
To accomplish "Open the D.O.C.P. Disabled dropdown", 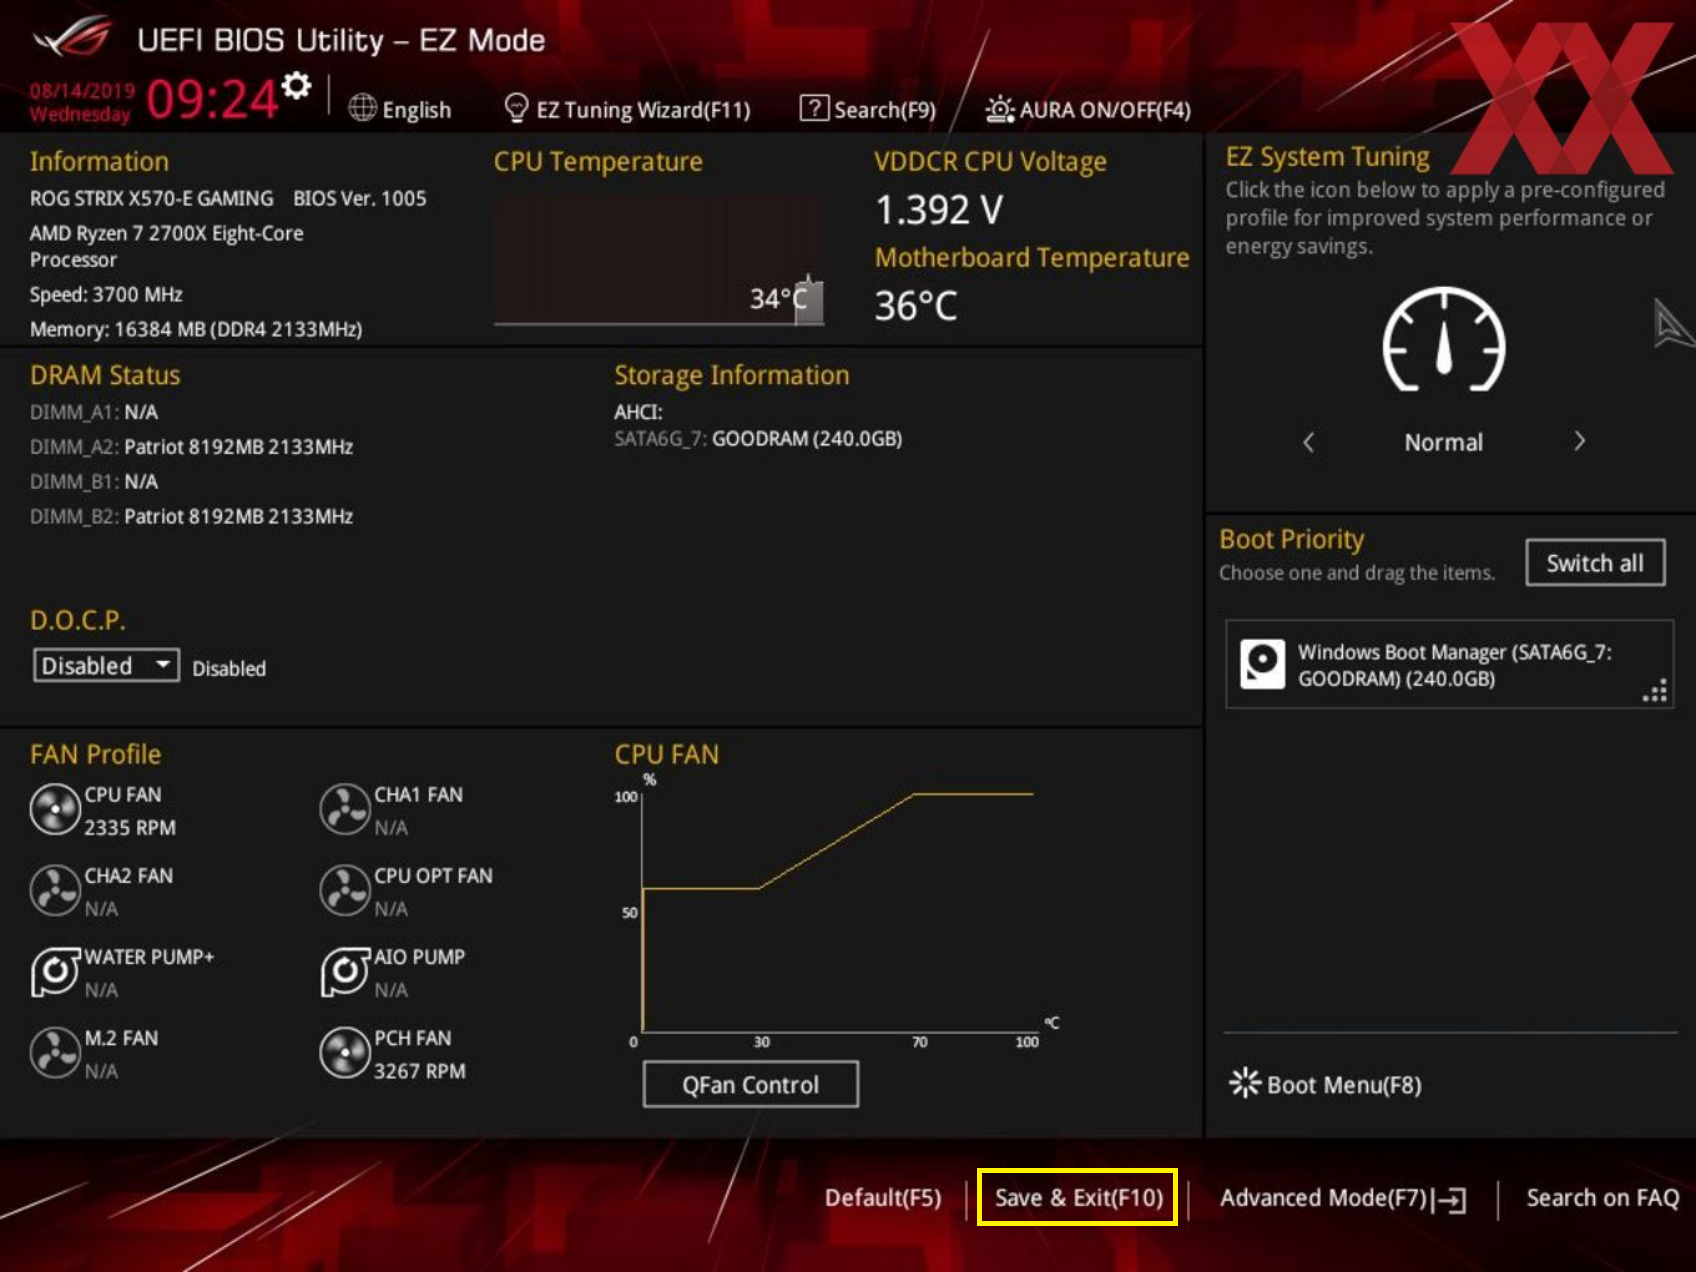I will 106,666.
